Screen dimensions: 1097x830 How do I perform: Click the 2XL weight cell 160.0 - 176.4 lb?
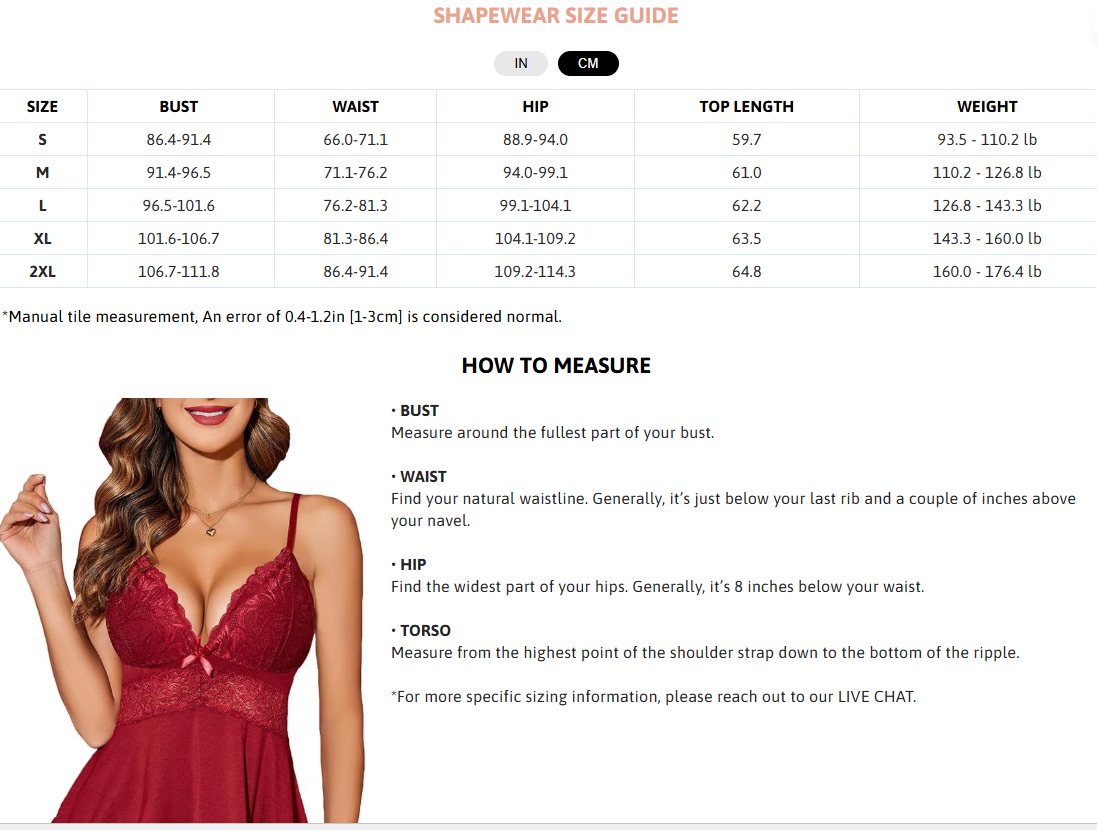987,271
